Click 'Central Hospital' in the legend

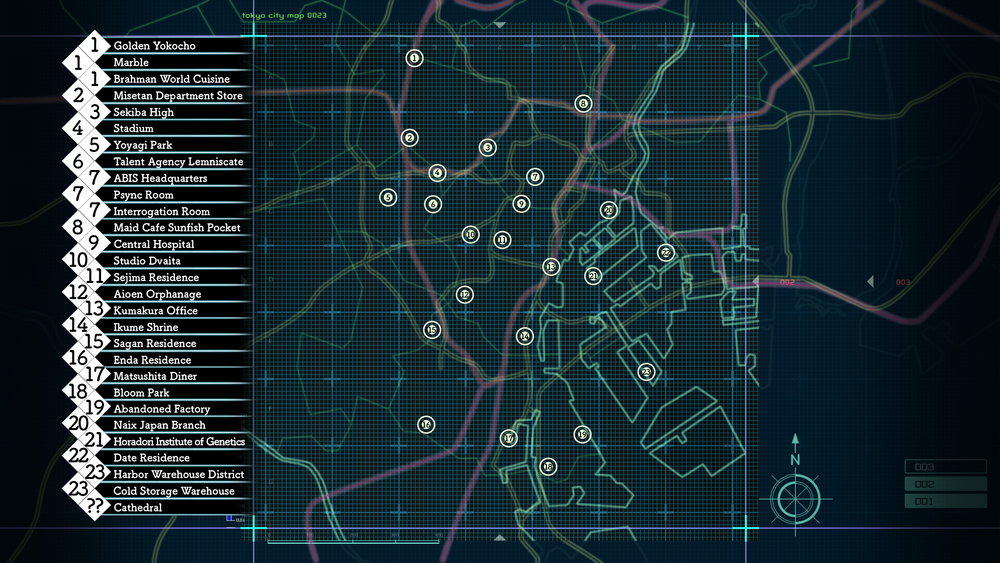154,244
